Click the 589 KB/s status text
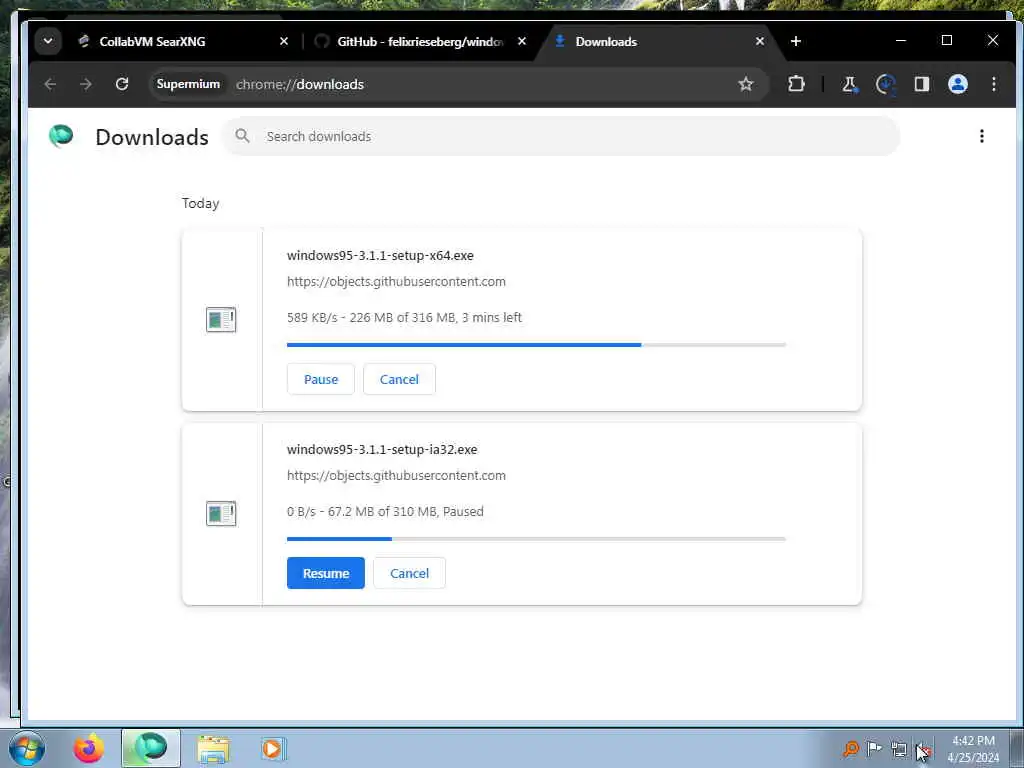The height and width of the screenshot is (768, 1024). pos(404,317)
